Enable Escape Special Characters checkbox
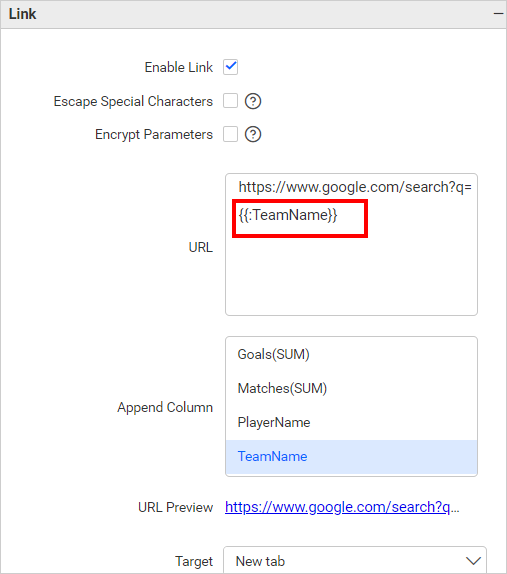507x574 pixels. click(x=231, y=101)
